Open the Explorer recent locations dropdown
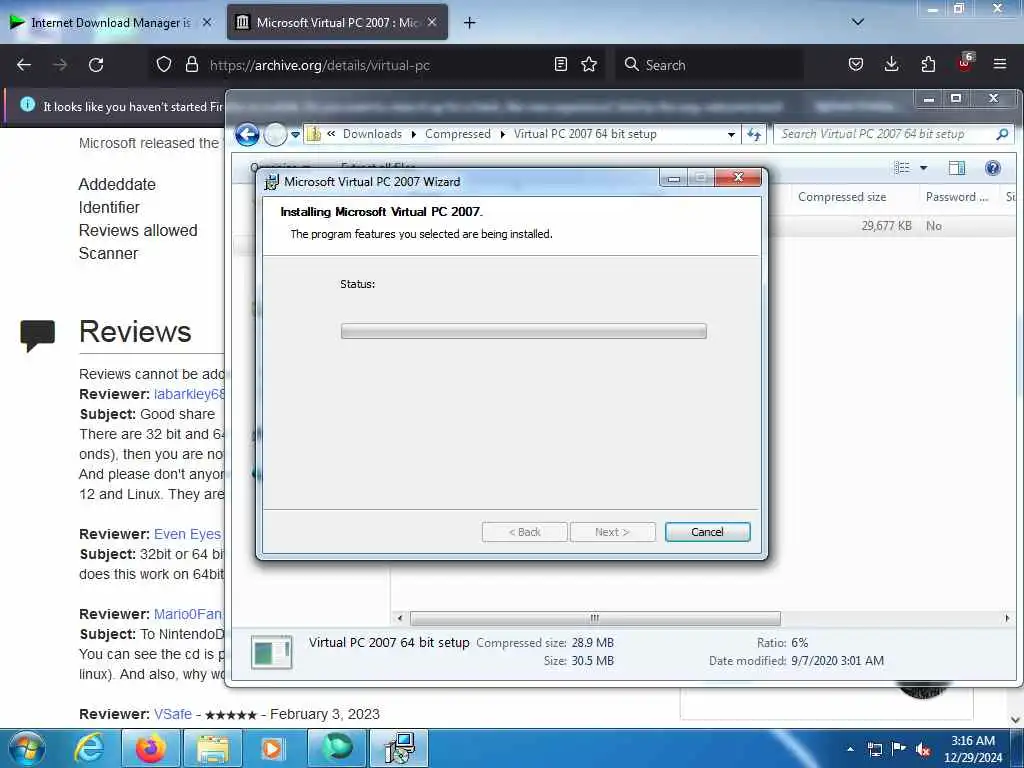 tap(295, 135)
